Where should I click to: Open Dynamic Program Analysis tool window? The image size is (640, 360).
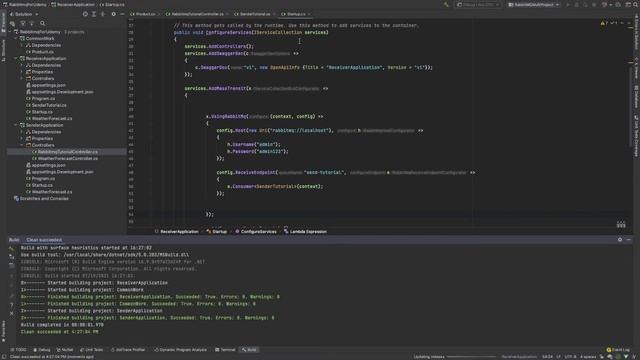181,350
